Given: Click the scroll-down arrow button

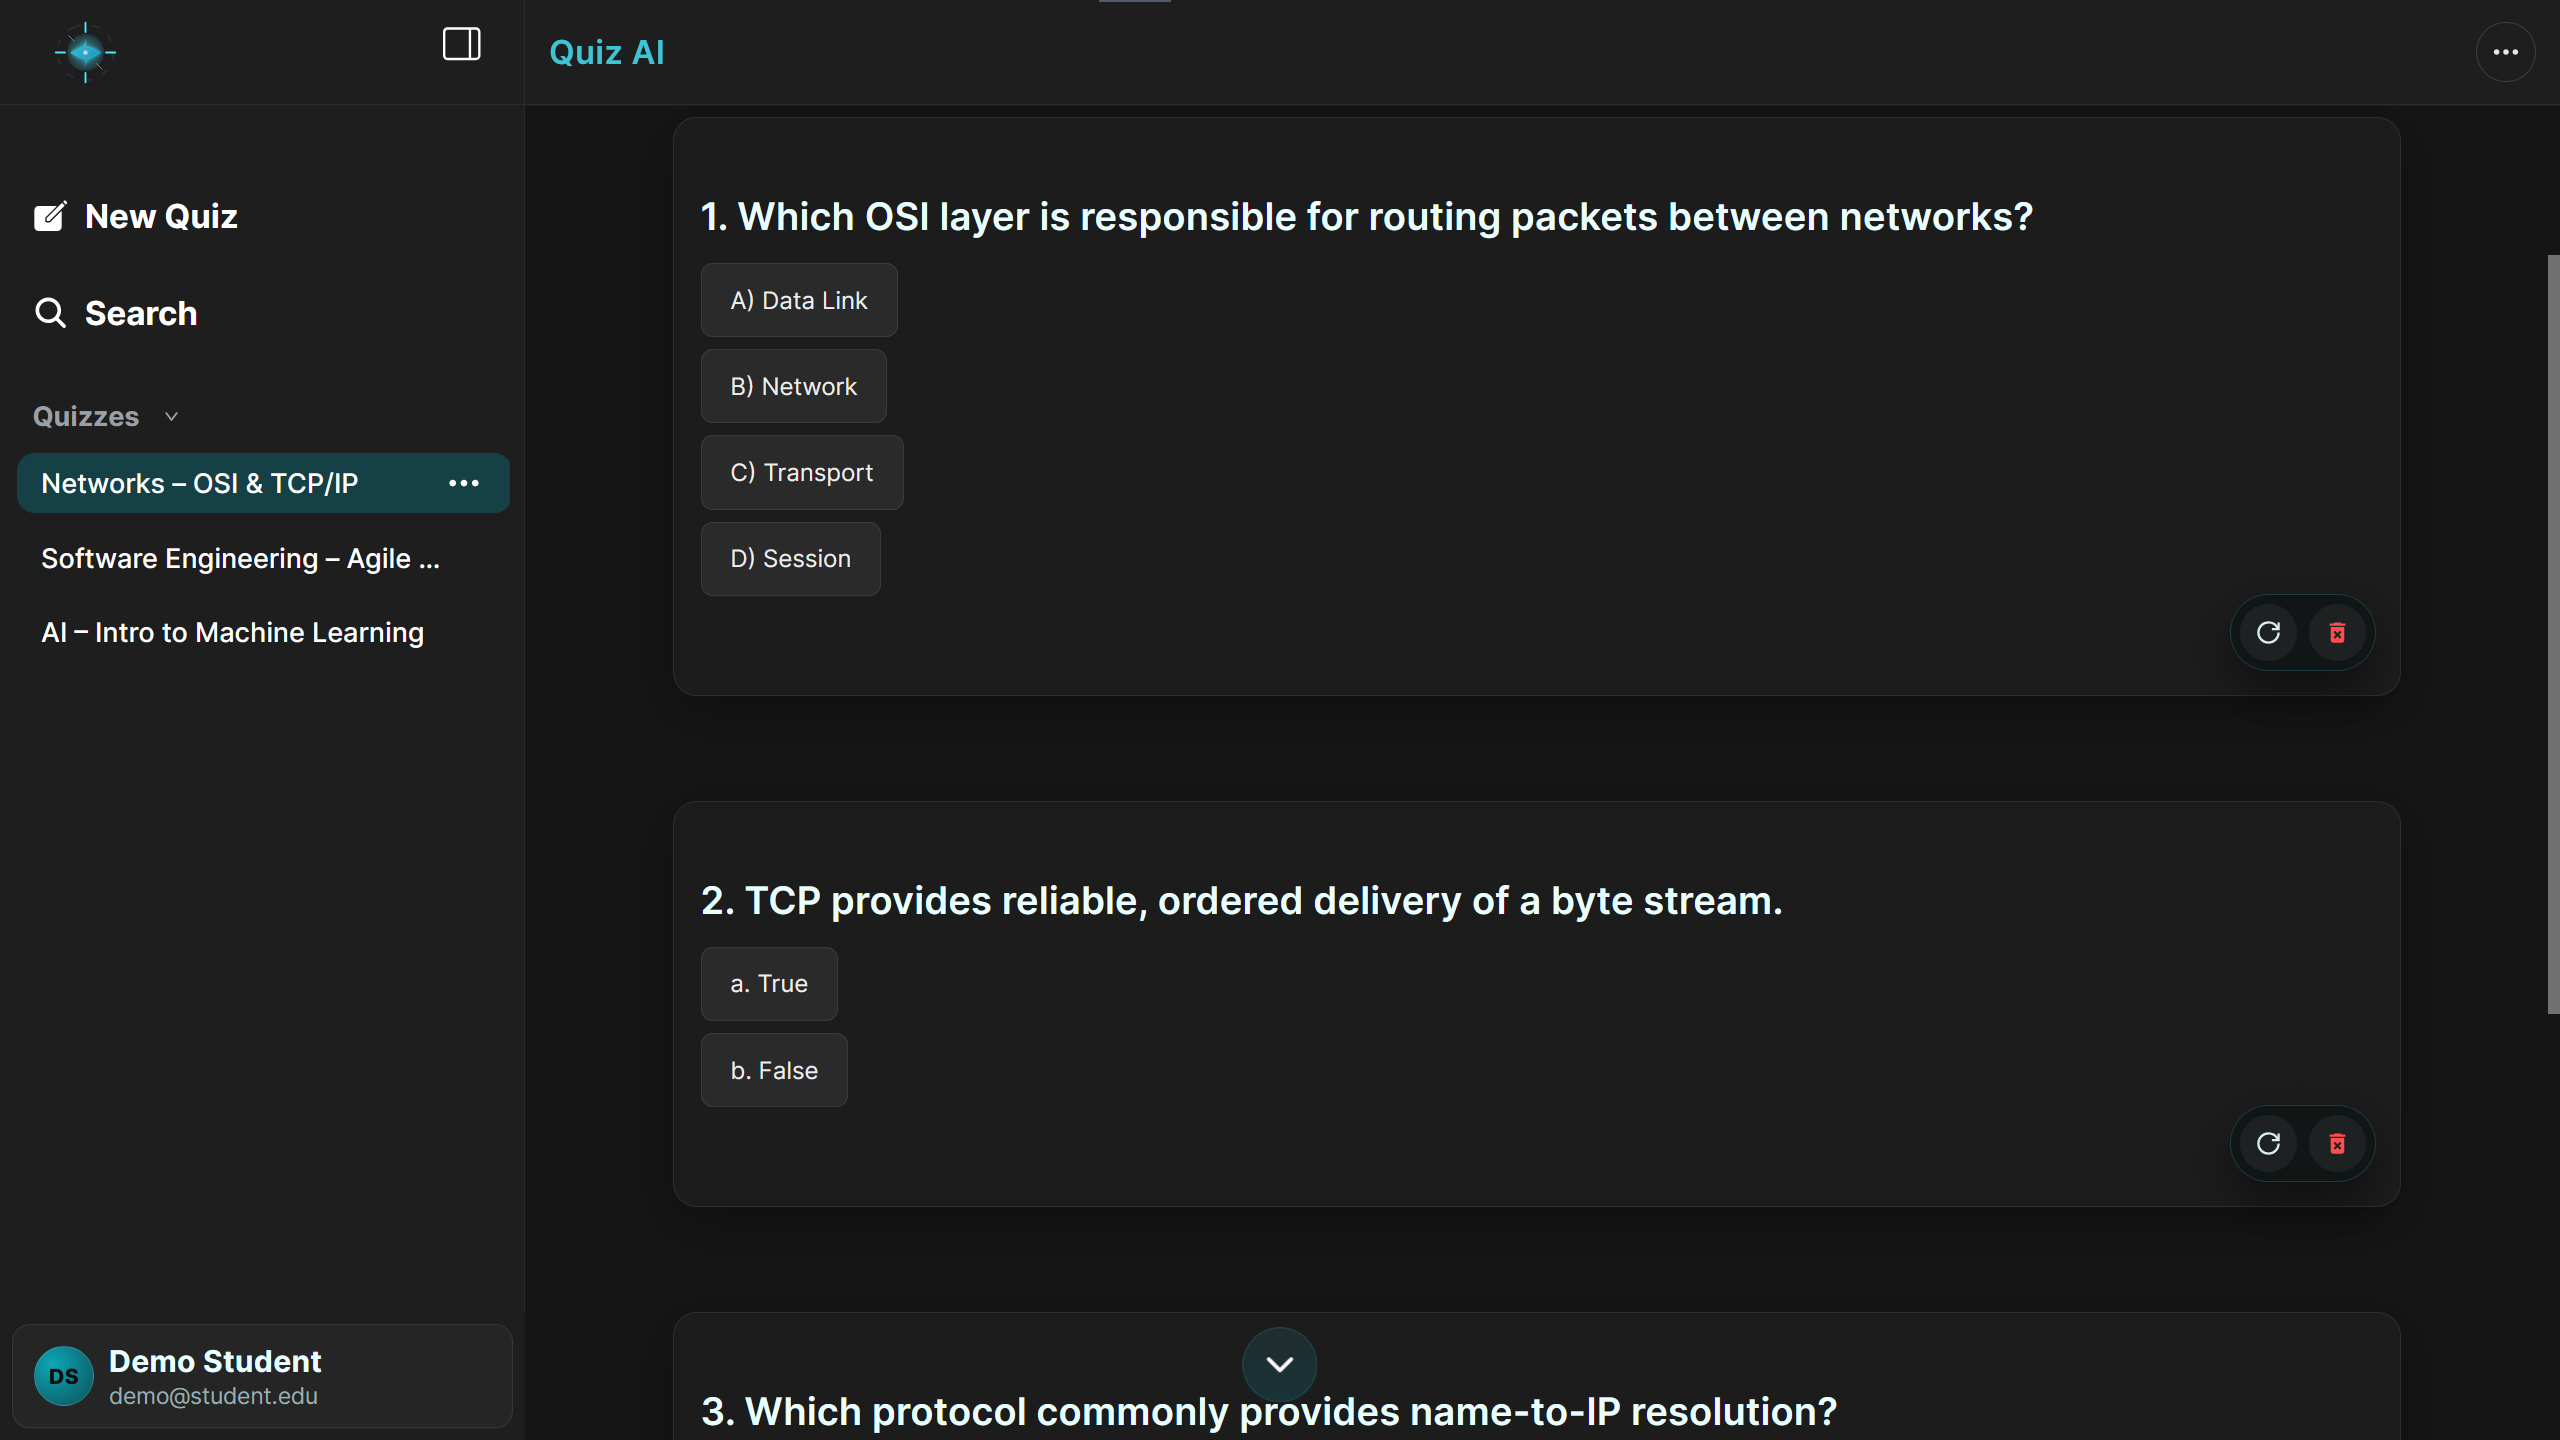Looking at the screenshot, I should coord(1279,1364).
